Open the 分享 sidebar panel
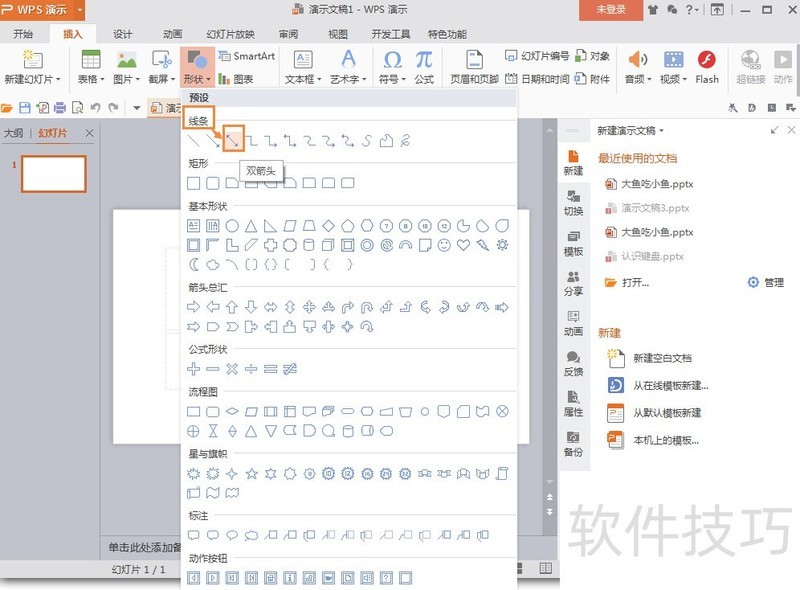 [x=573, y=283]
